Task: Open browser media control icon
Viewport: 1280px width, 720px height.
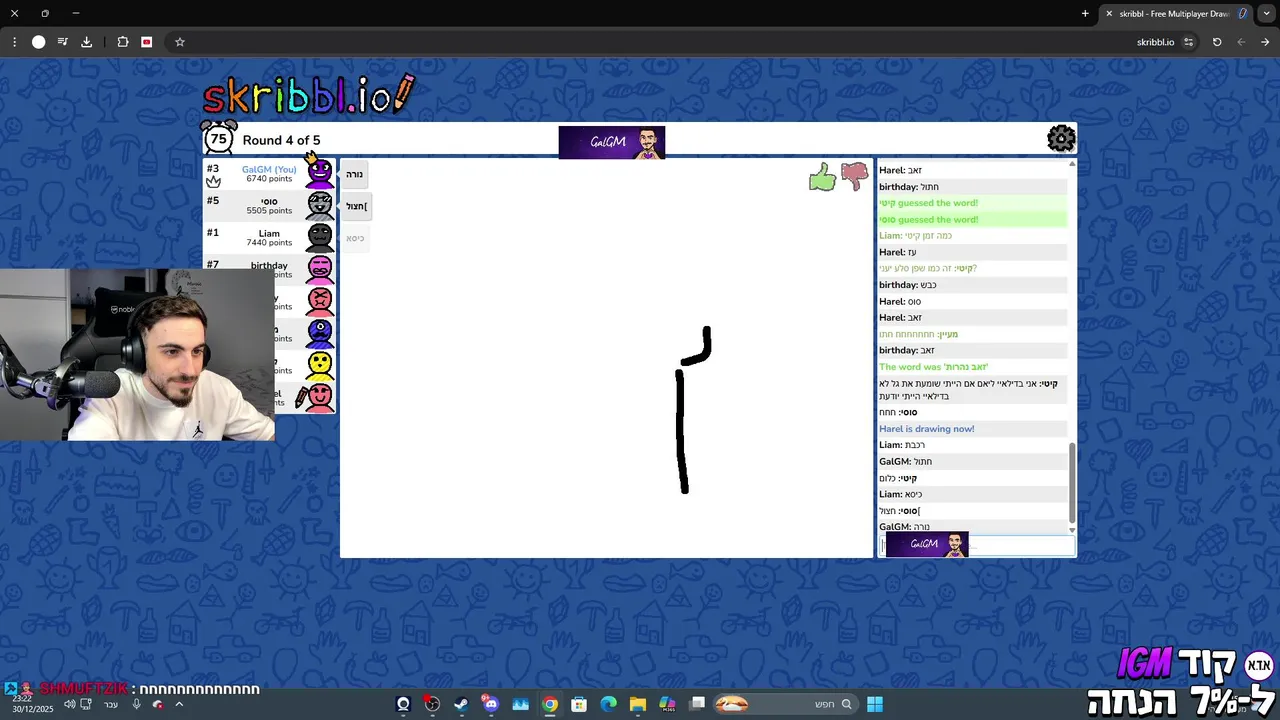Action: 63,42
